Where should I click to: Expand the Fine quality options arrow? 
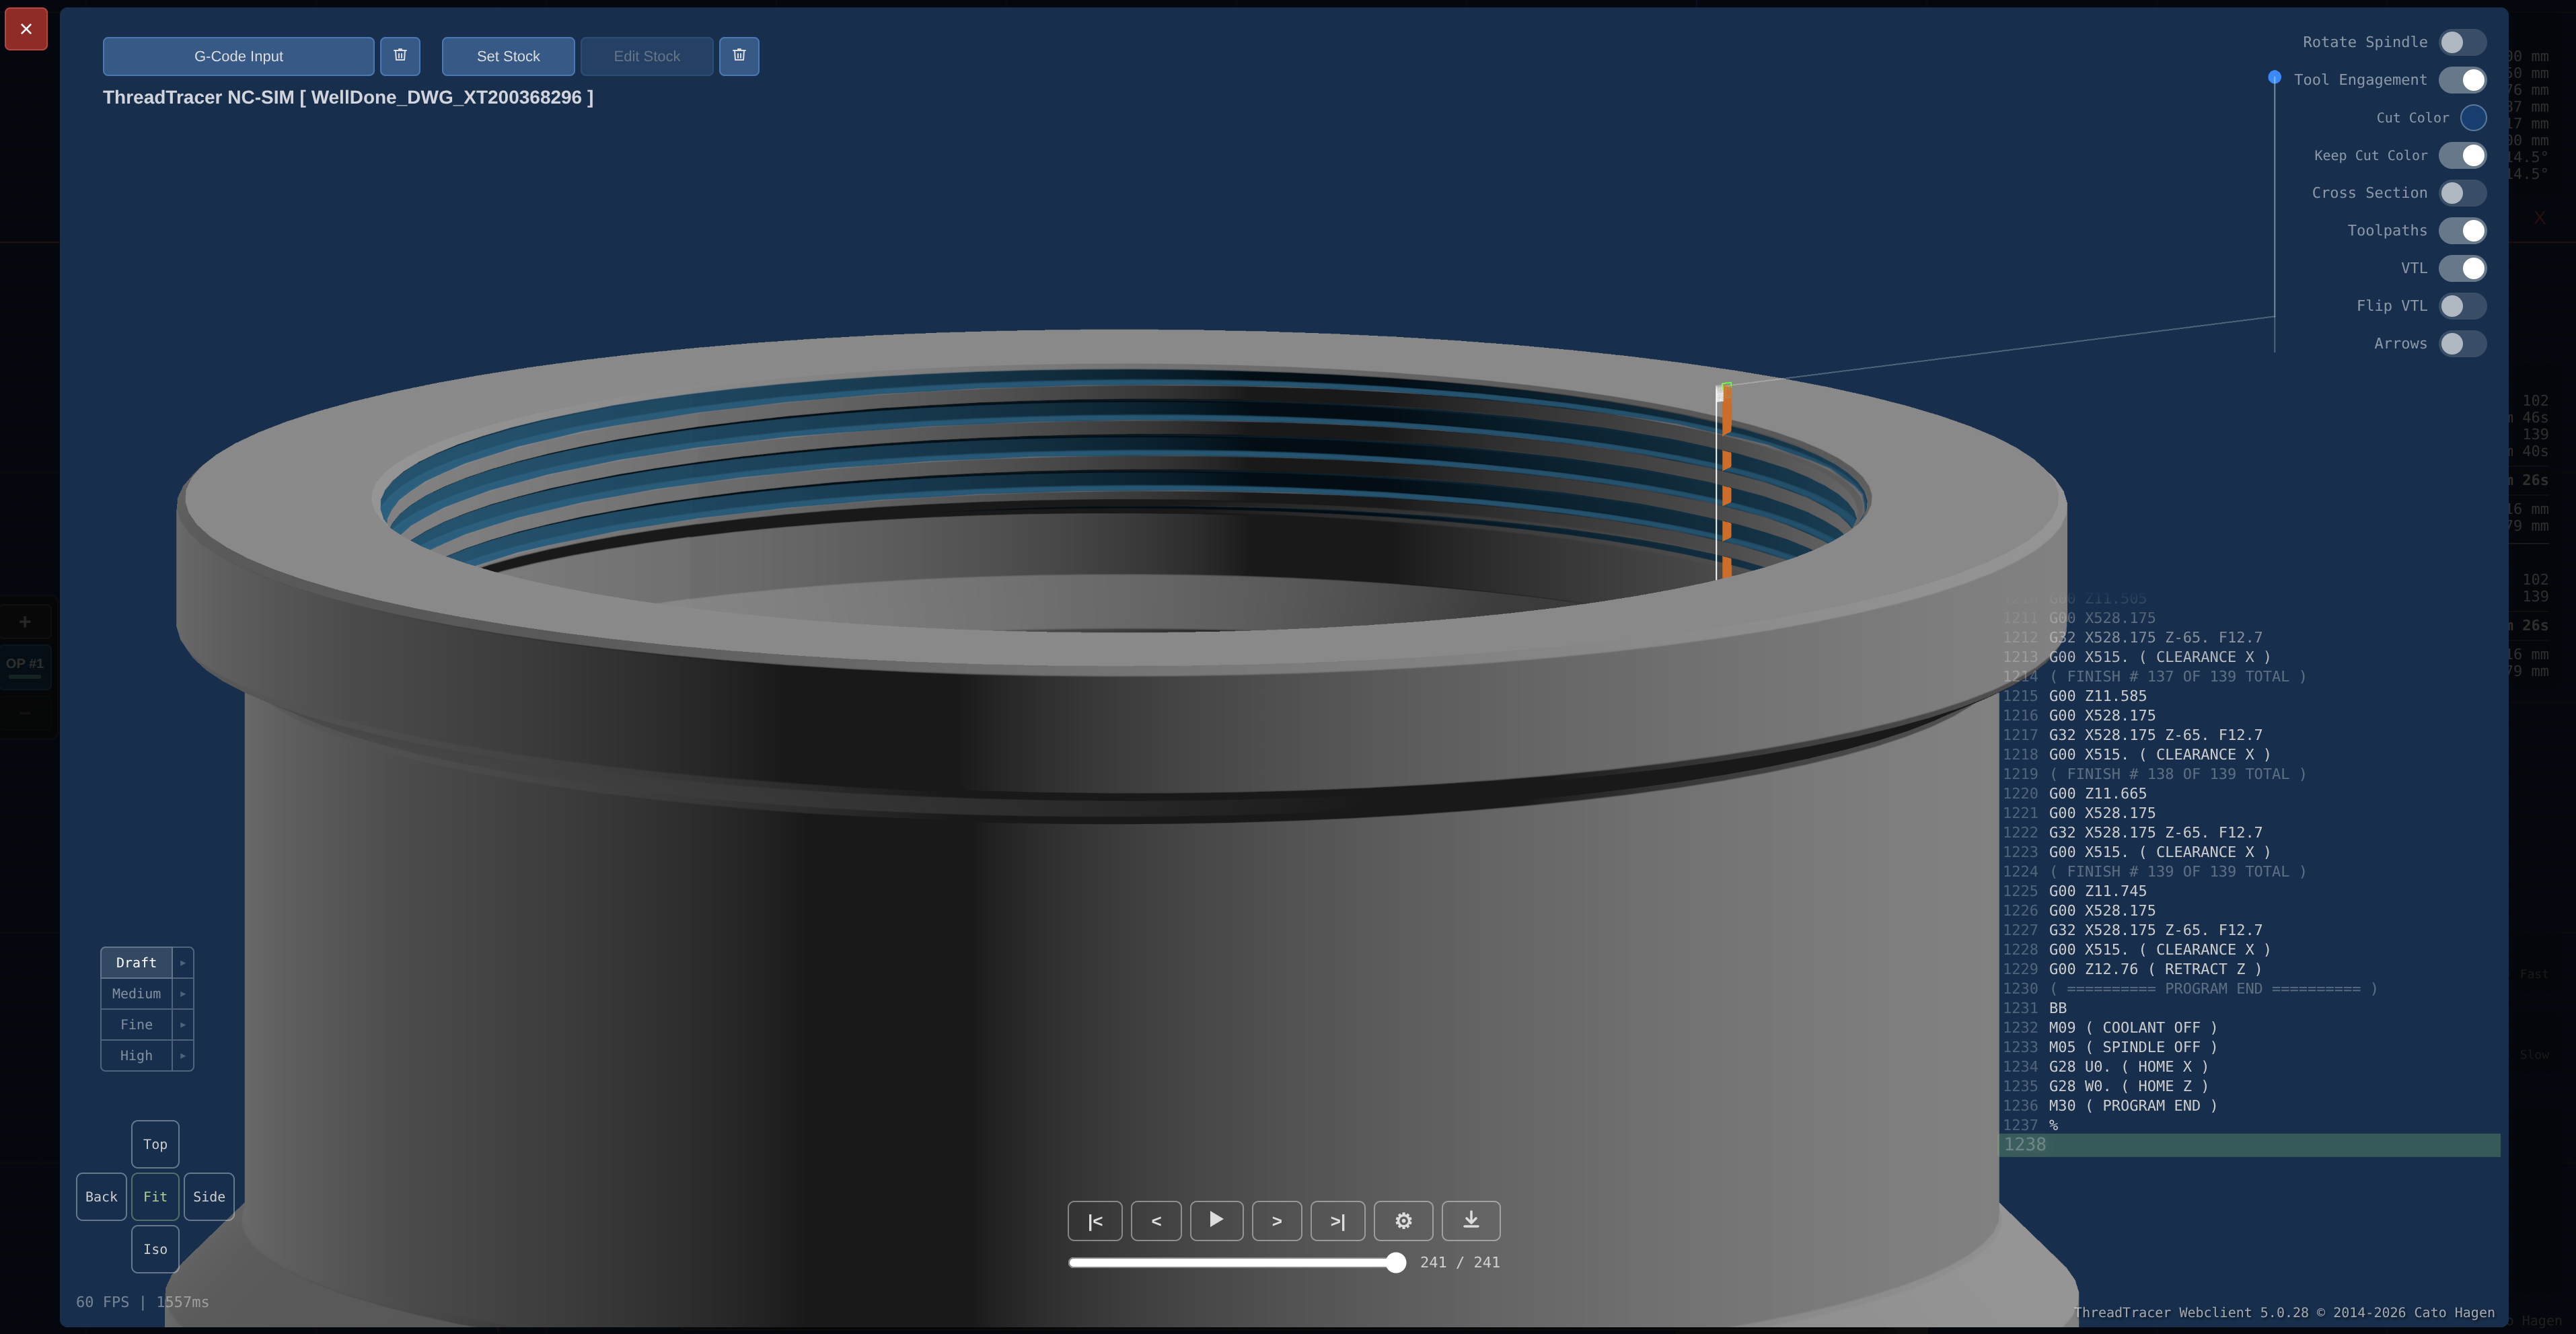coord(182,1024)
